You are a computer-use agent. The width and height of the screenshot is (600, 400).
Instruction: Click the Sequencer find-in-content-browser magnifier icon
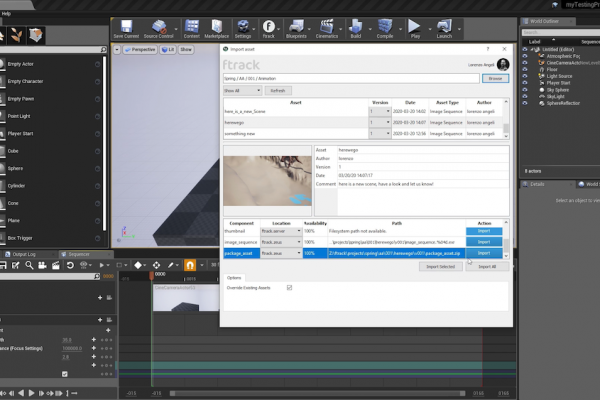[x=29, y=265]
